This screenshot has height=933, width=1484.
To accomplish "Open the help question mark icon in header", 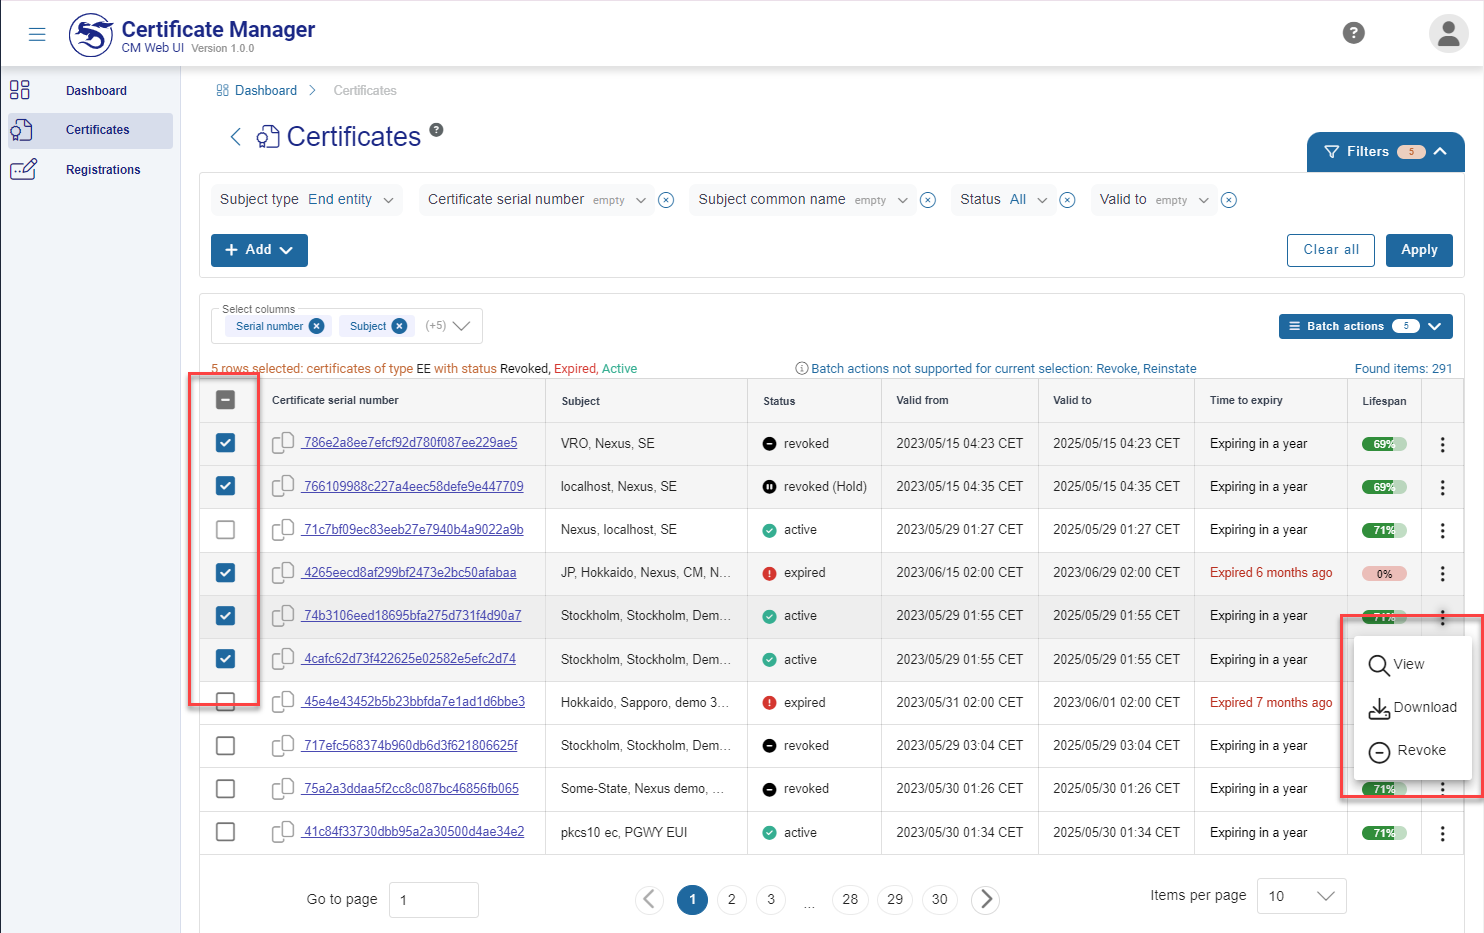I will [x=1353, y=33].
